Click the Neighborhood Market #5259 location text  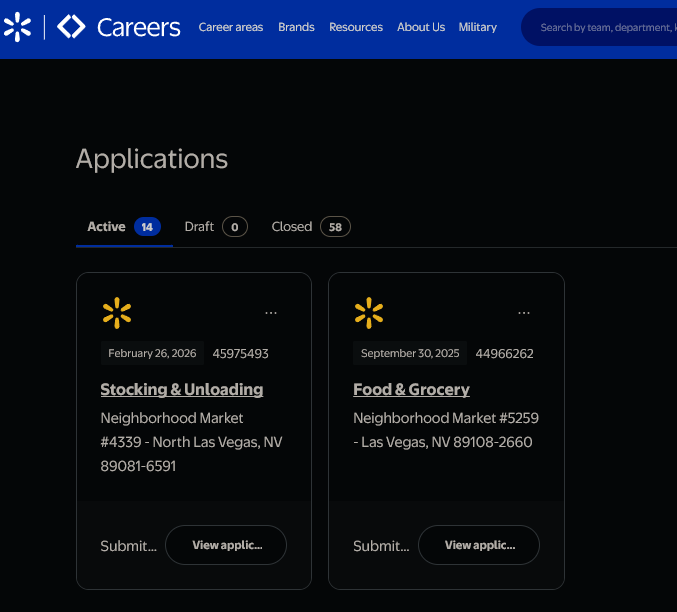coord(446,430)
